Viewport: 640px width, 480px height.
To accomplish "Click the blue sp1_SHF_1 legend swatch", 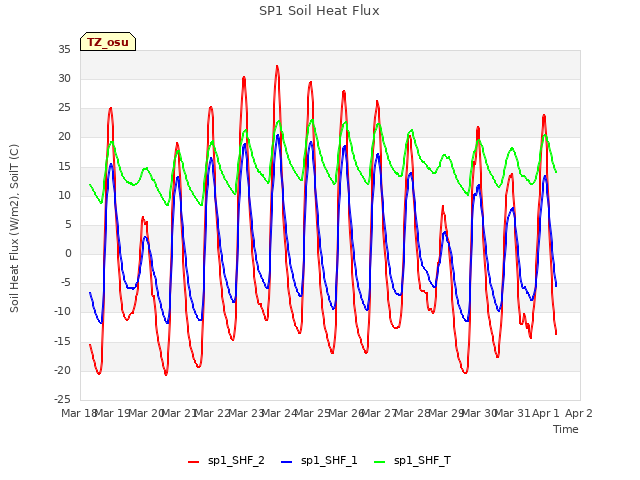I will pos(287,461).
